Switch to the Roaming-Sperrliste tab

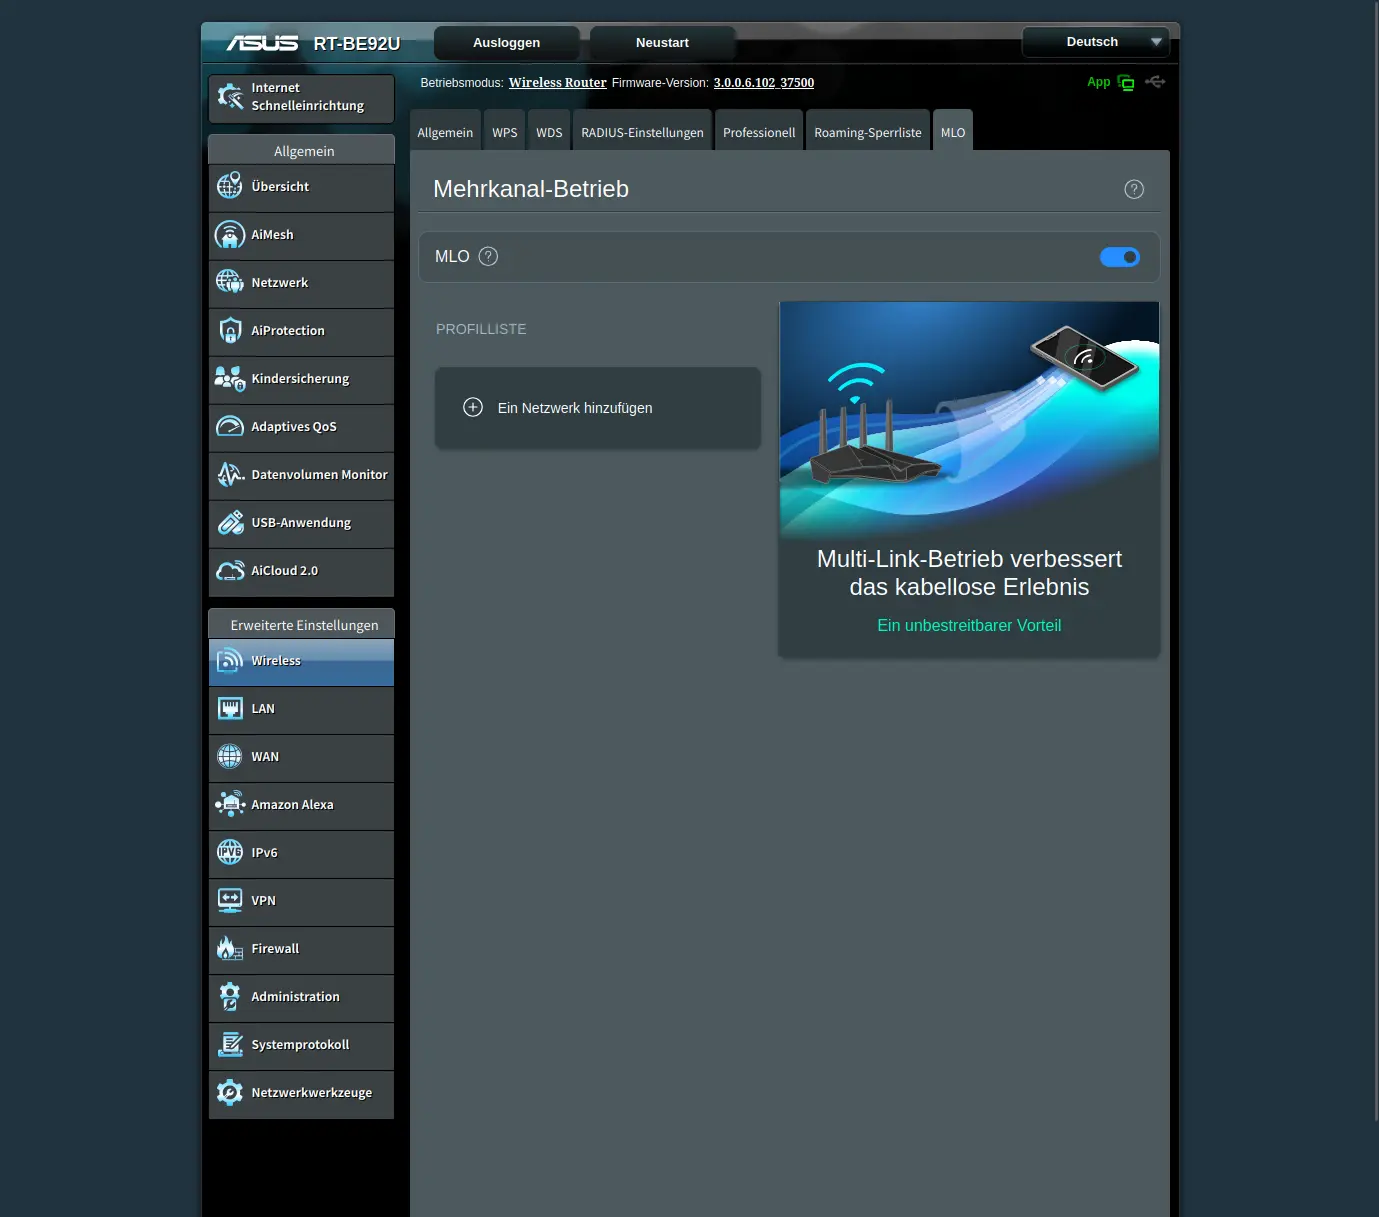[867, 132]
